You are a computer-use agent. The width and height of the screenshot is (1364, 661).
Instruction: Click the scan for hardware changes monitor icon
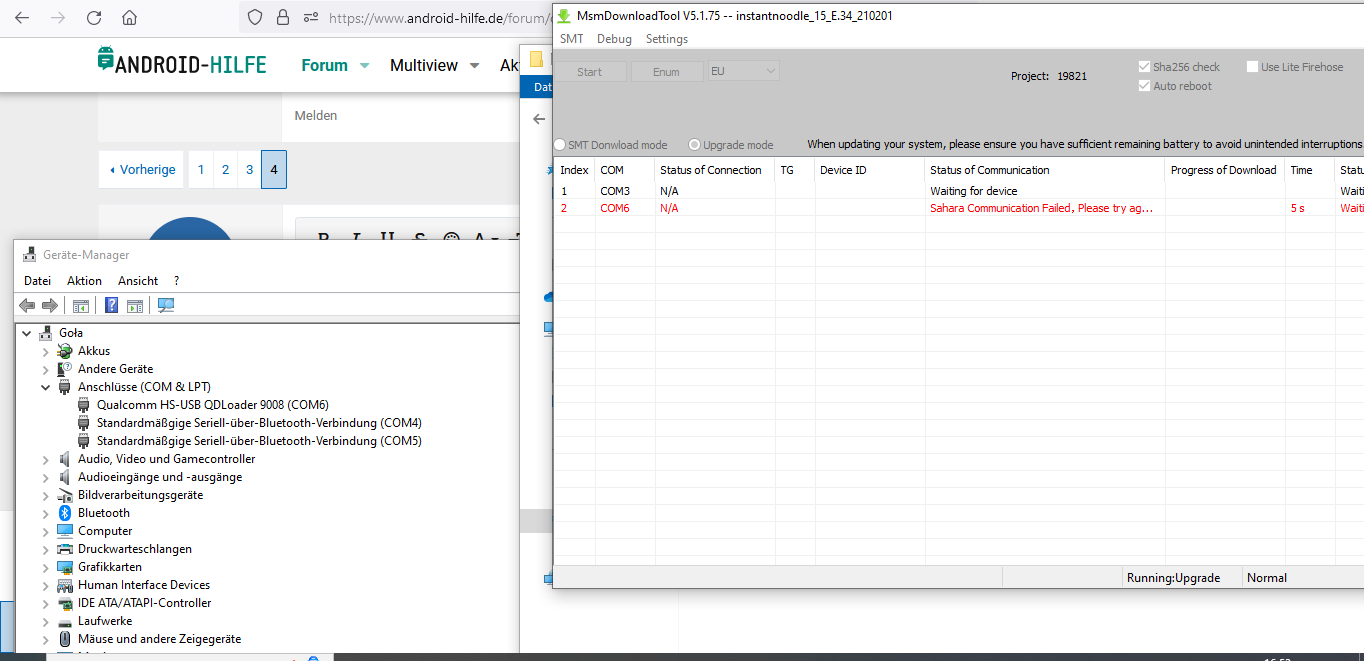point(166,305)
